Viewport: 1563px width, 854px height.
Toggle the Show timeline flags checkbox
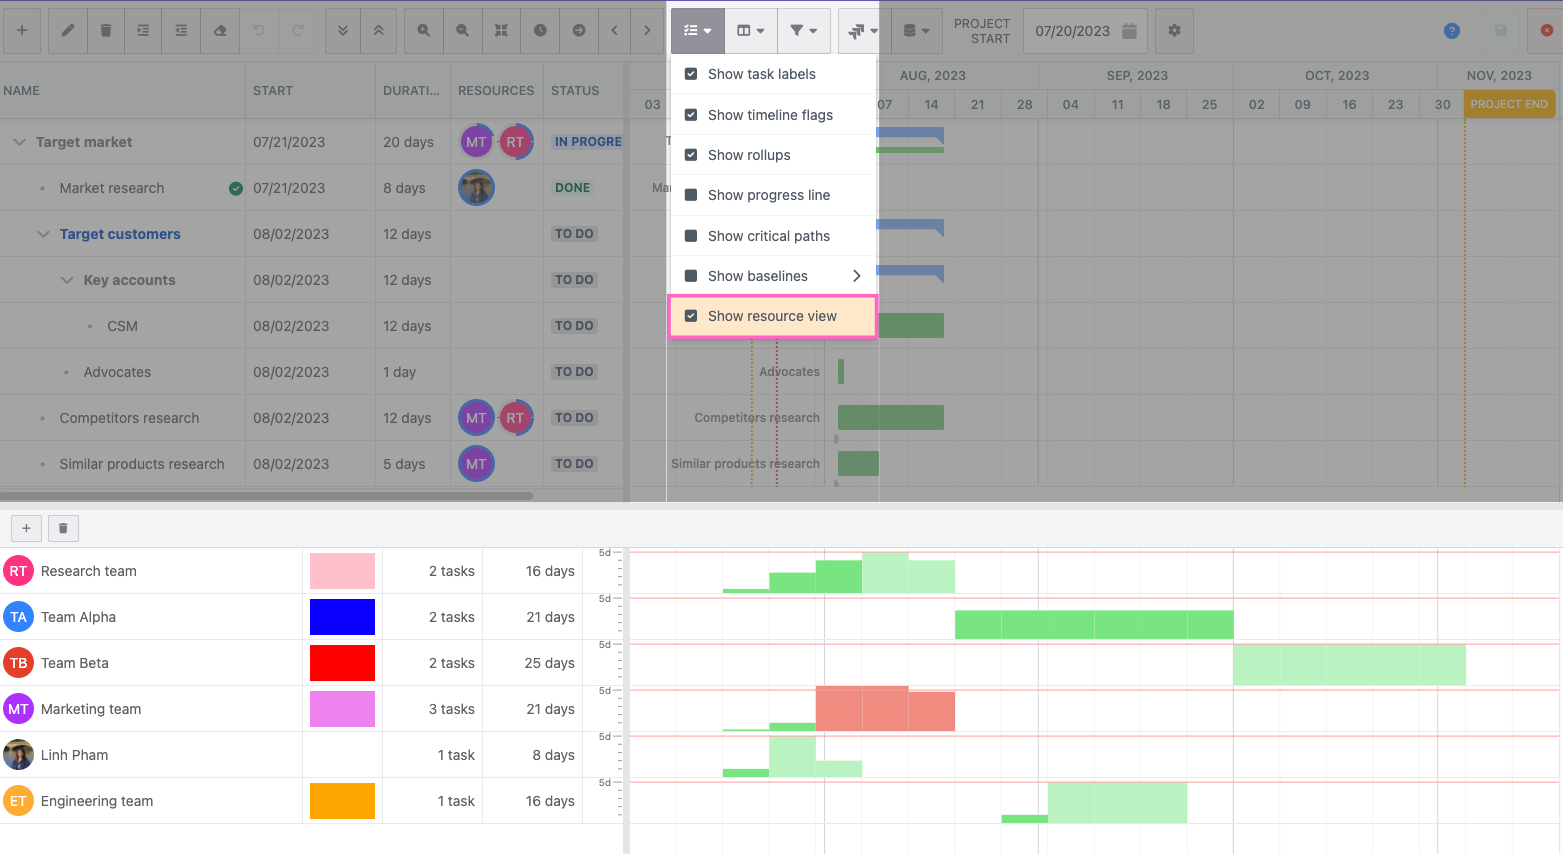point(691,115)
